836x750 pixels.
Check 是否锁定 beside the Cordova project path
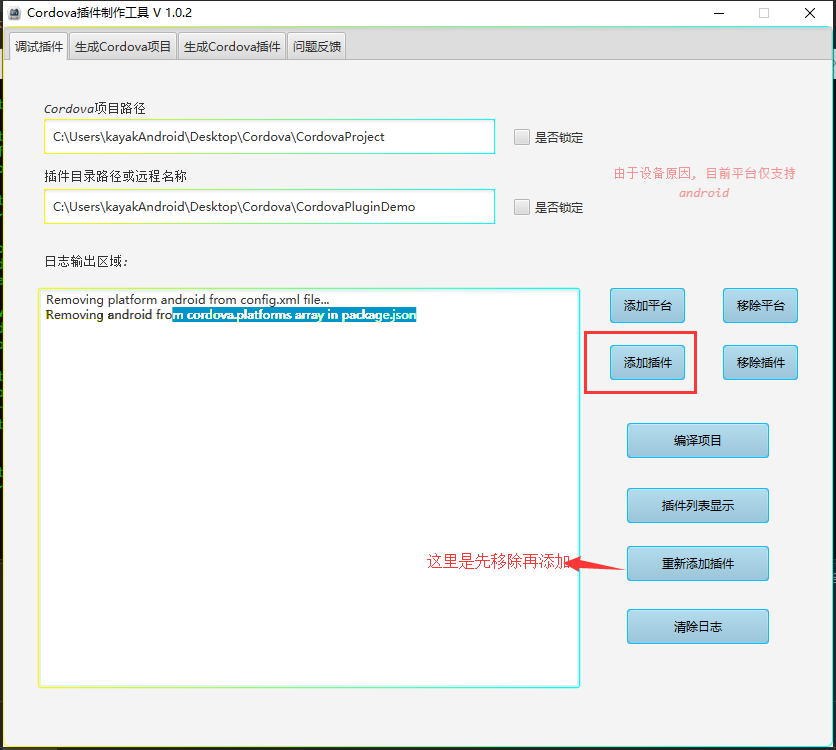click(521, 137)
